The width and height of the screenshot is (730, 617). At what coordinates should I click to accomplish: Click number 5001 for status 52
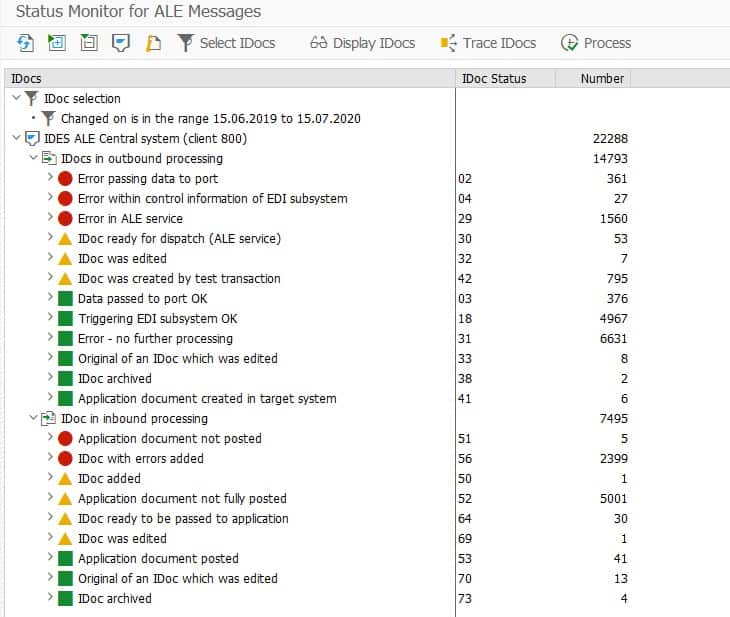pos(614,498)
